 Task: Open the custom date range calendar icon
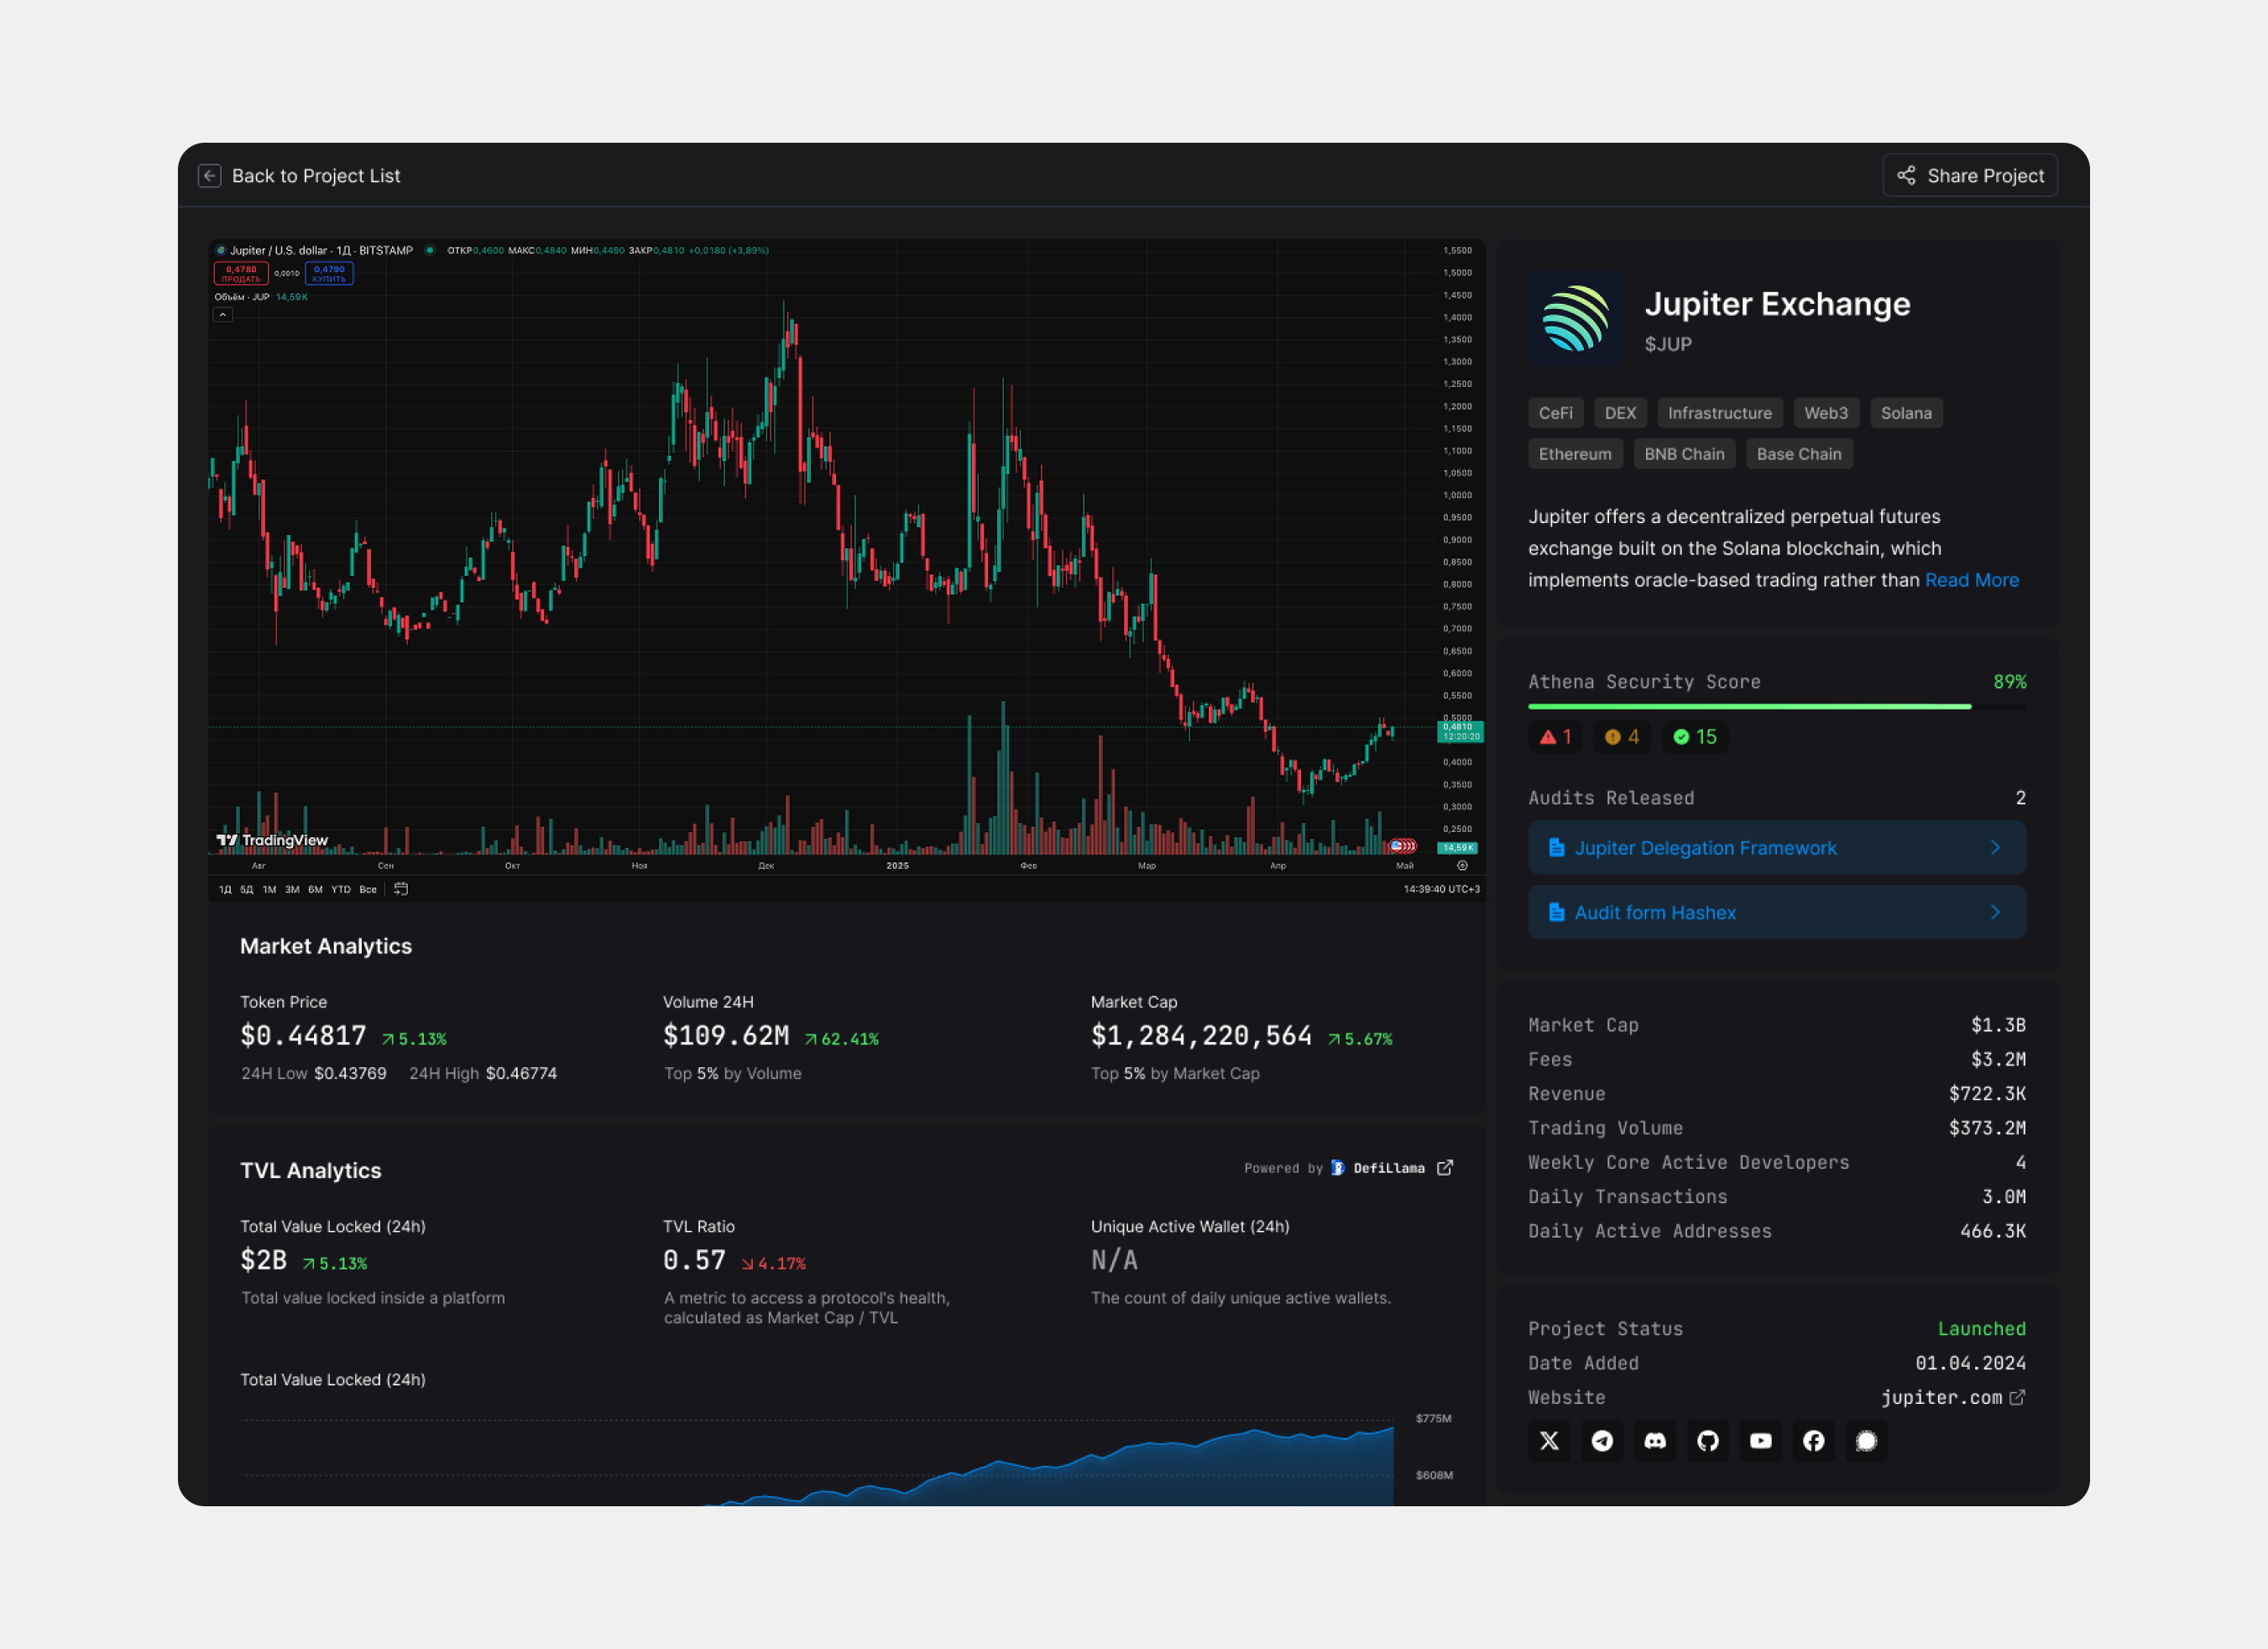(401, 888)
